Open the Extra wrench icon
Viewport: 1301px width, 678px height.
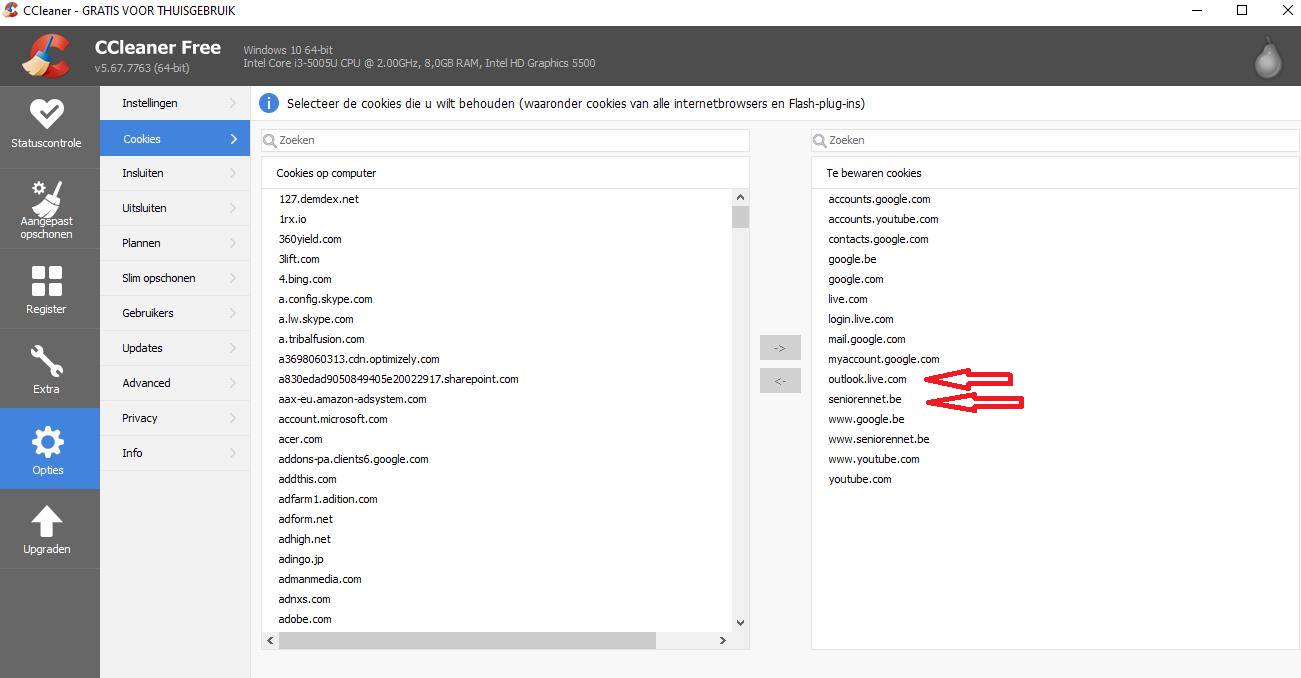click(x=47, y=361)
